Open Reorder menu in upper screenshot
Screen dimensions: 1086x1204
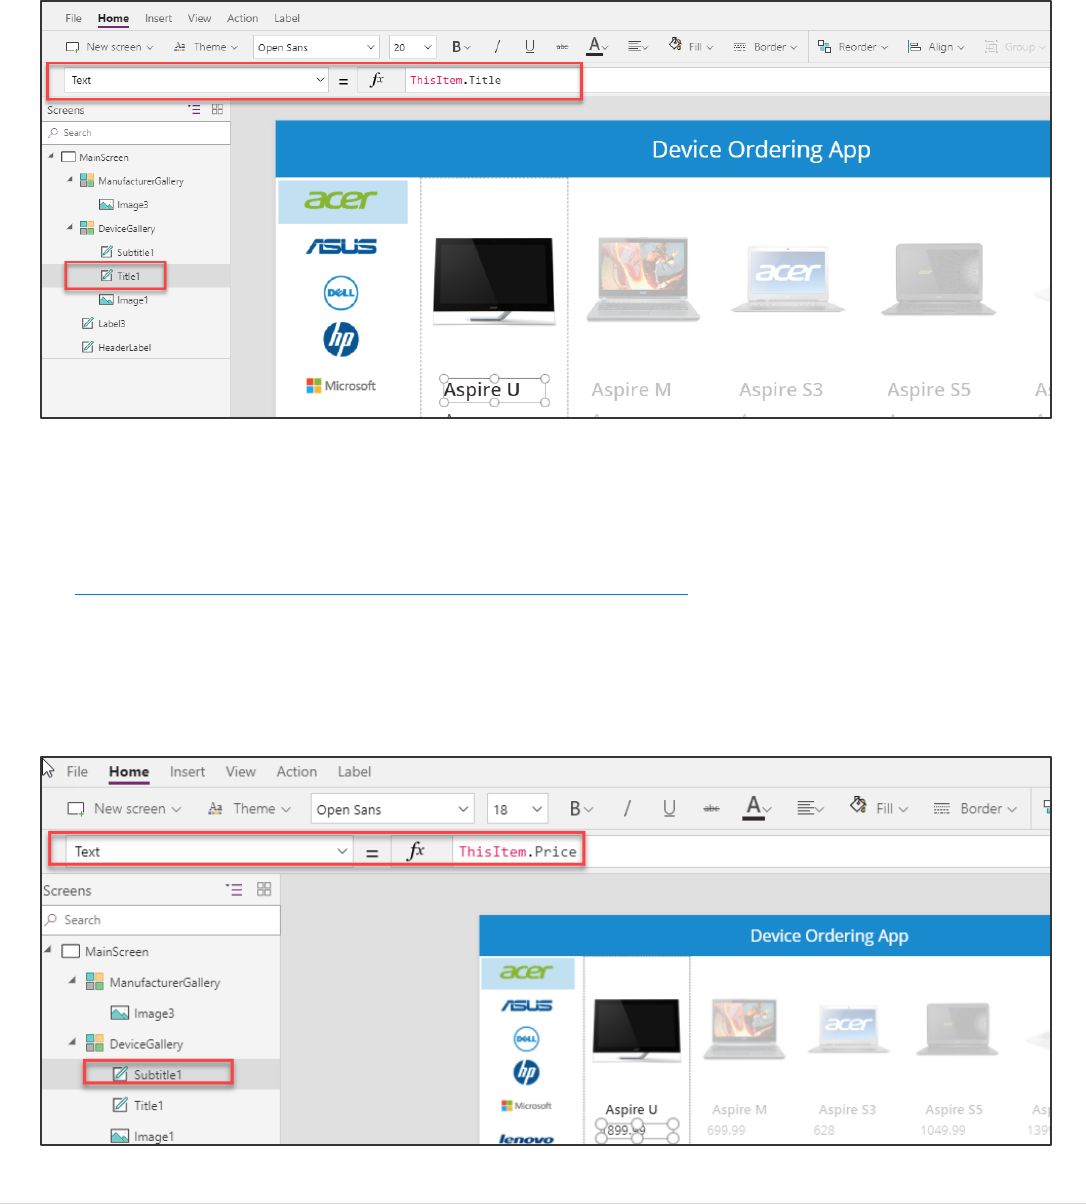click(853, 47)
